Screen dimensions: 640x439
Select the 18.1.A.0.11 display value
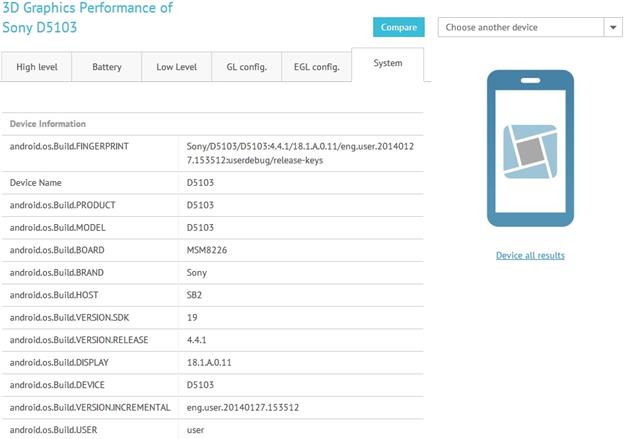(209, 362)
